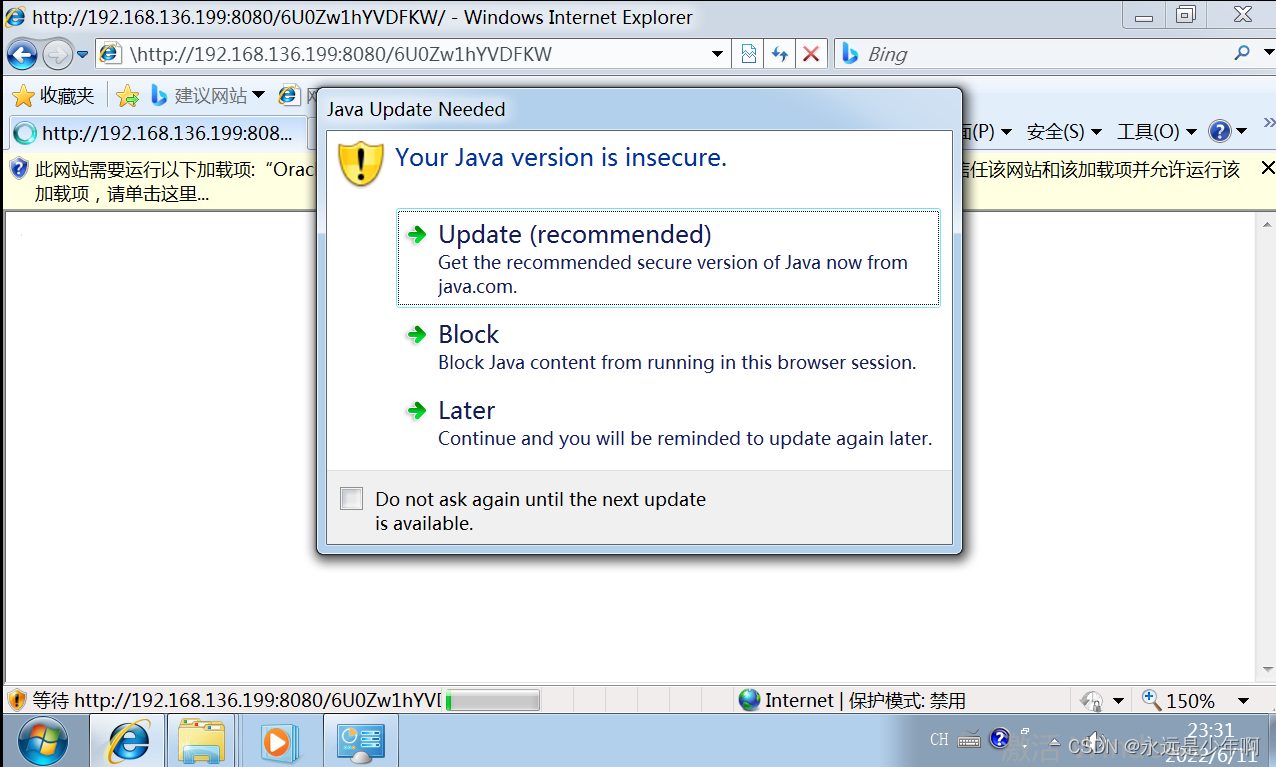
Task: Expand the address bar history dropdown
Action: pyautogui.click(x=718, y=54)
